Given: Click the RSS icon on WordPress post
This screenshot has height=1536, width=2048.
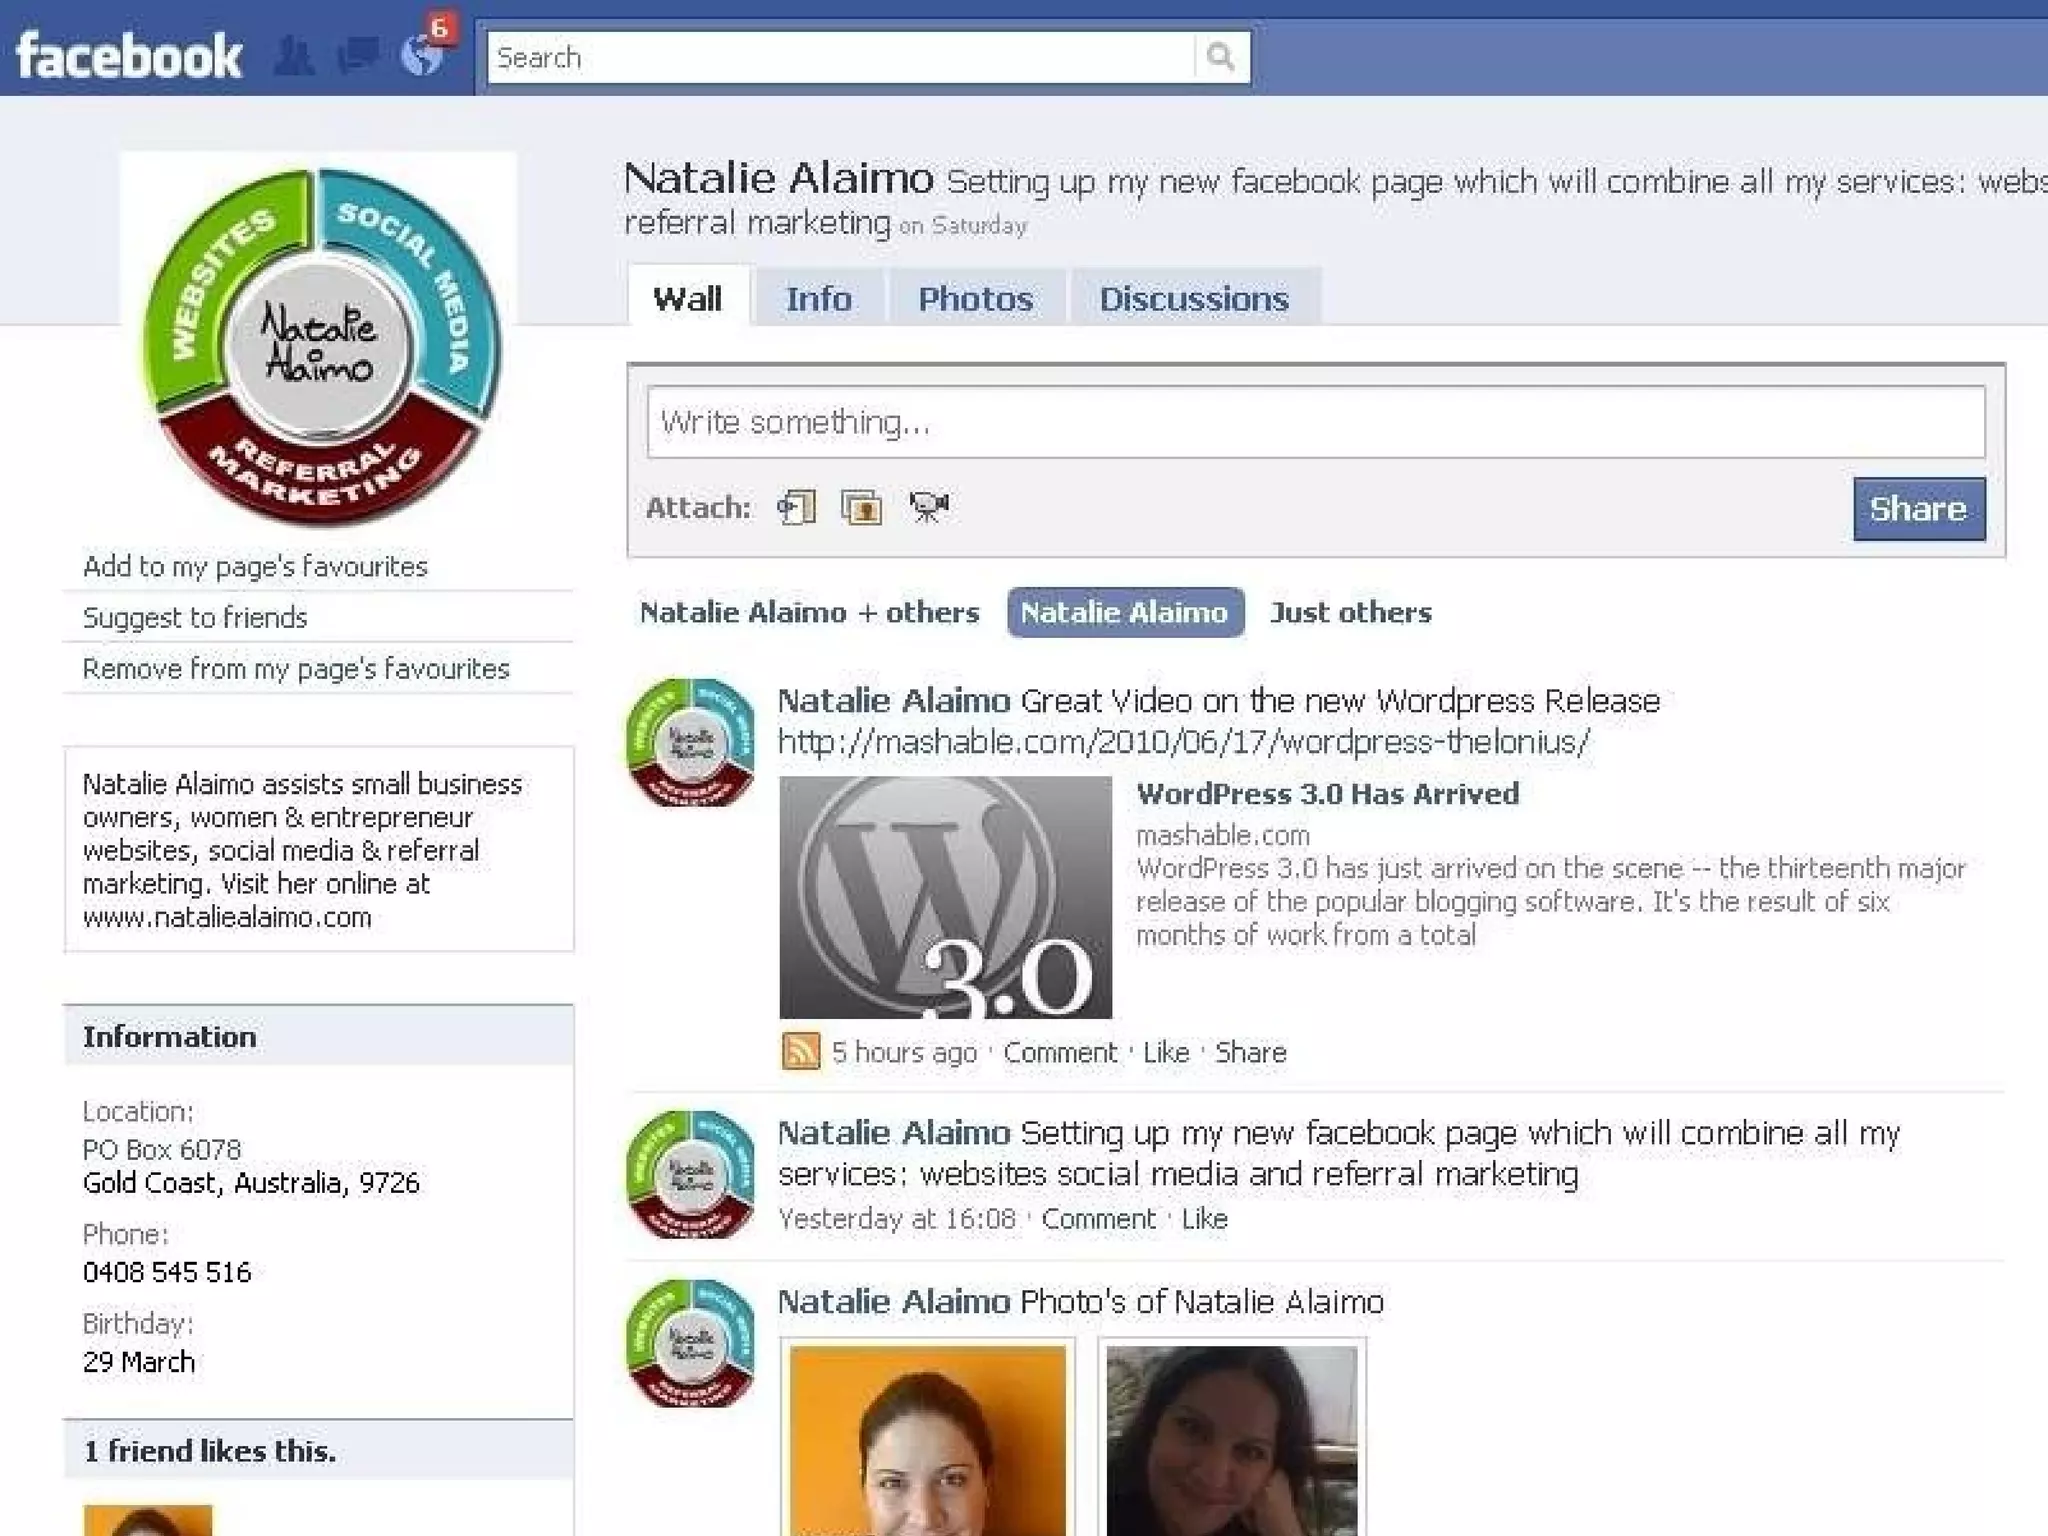Looking at the screenshot, I should tap(800, 1052).
